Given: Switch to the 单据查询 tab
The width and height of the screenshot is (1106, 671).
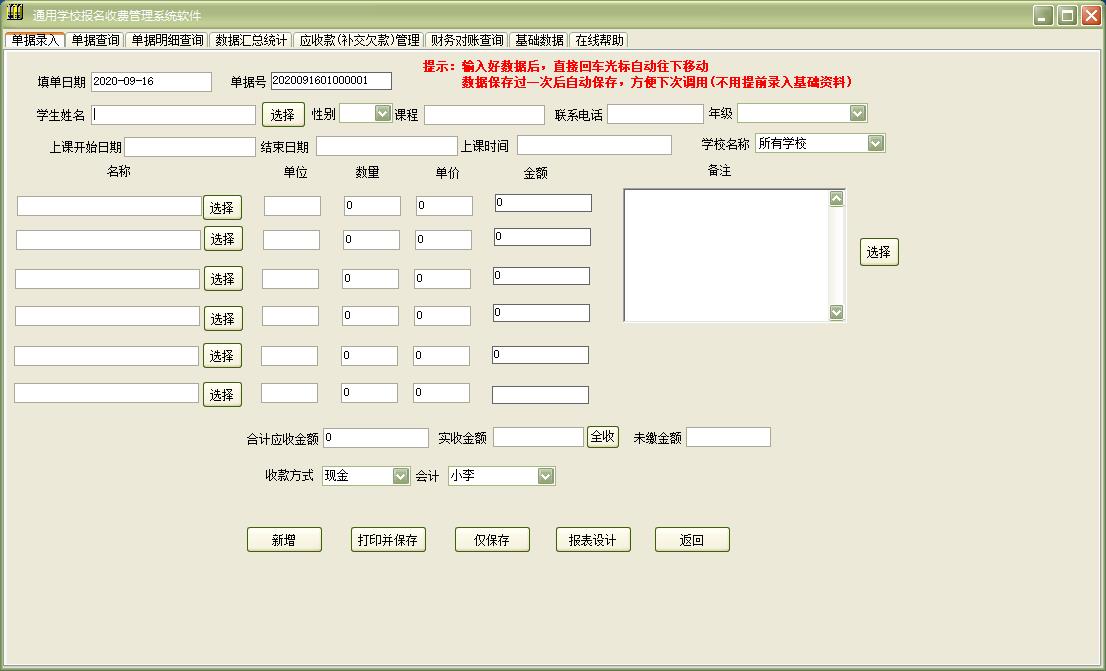Looking at the screenshot, I should 96,40.
